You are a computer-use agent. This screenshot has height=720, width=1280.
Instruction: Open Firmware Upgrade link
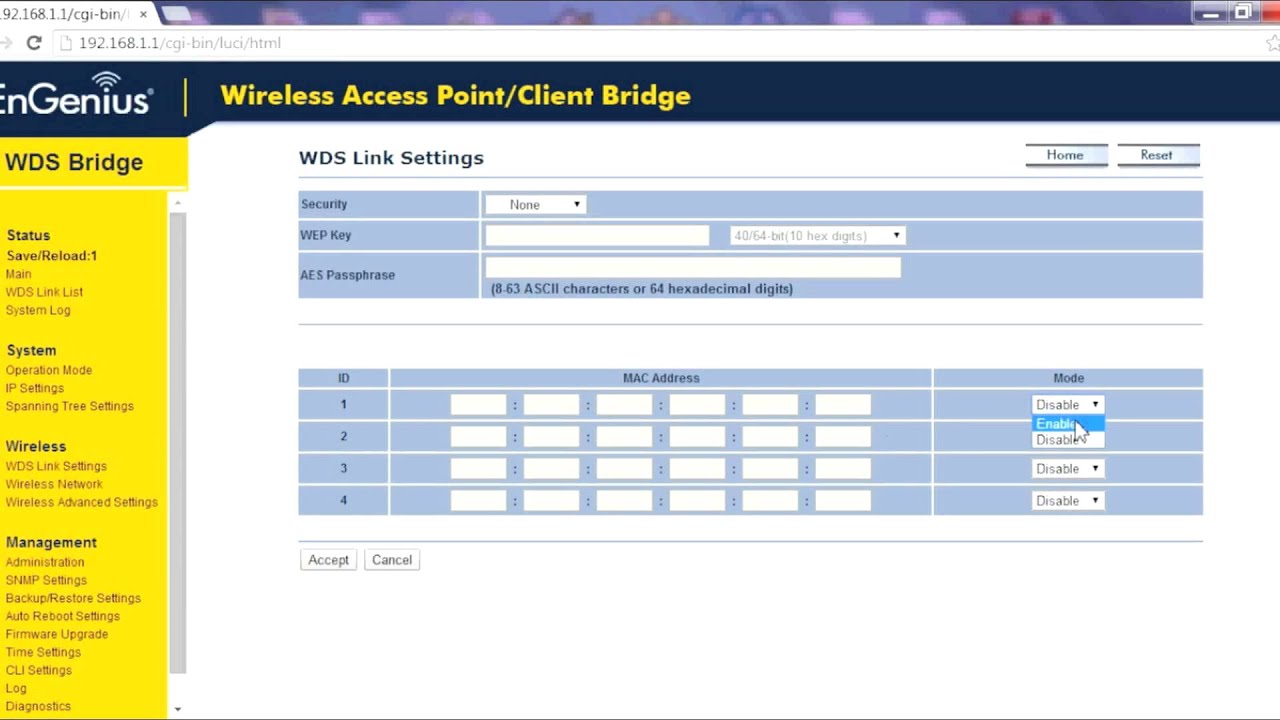coord(57,634)
